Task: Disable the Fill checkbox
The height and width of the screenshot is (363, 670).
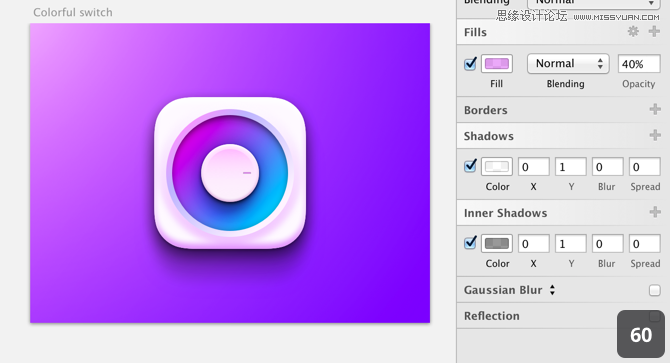Action: click(x=470, y=64)
